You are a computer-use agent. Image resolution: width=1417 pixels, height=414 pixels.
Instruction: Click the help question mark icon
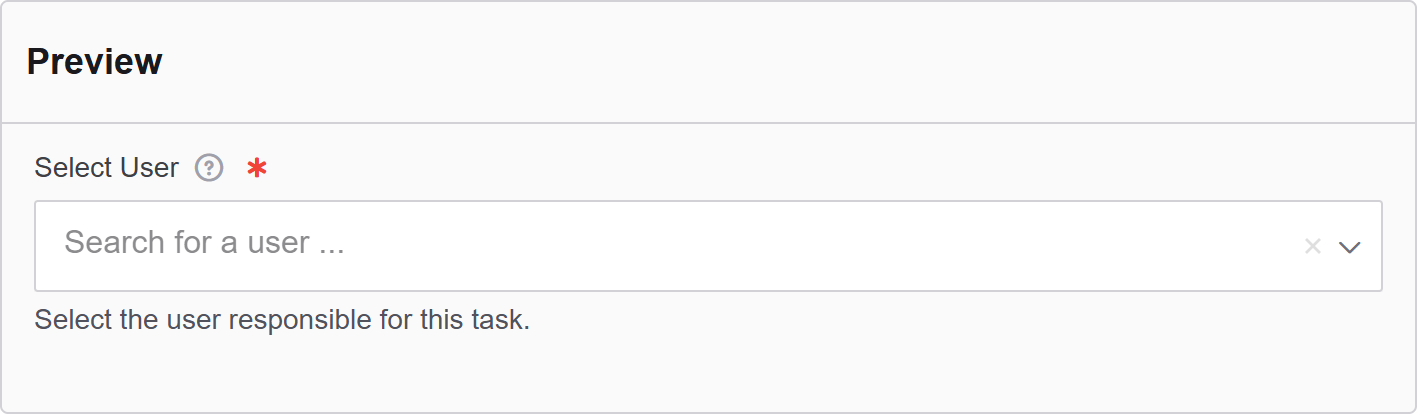(209, 168)
